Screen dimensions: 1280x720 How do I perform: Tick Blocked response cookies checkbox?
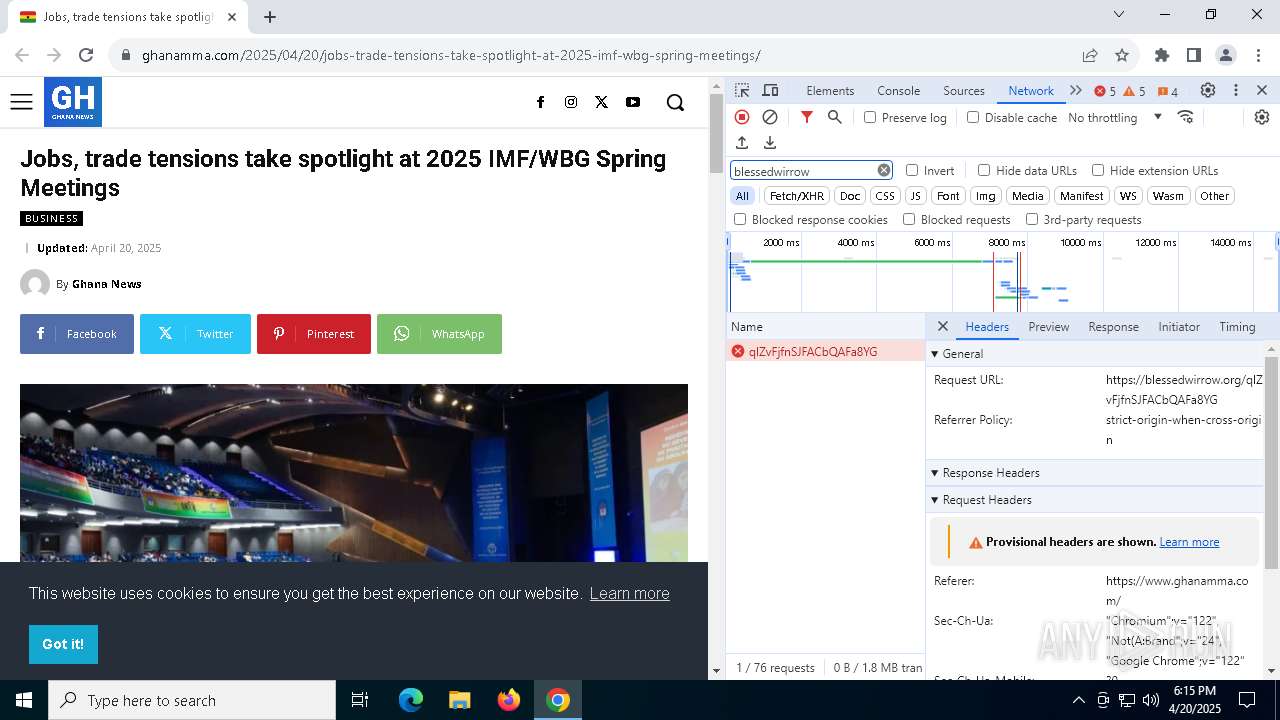pos(740,219)
